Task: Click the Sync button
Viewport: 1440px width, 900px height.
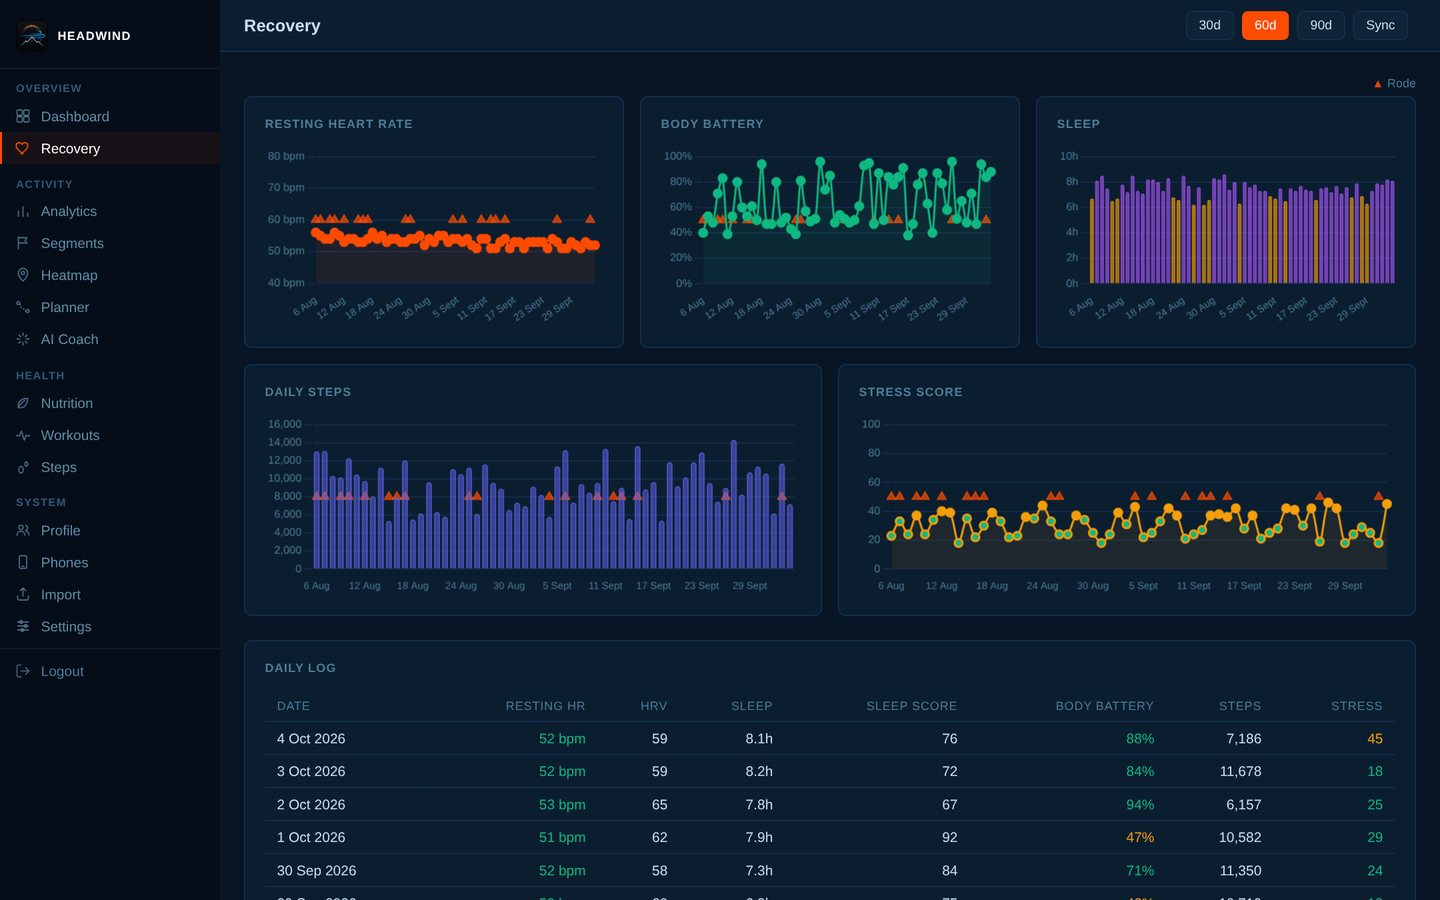Action: tap(1380, 25)
